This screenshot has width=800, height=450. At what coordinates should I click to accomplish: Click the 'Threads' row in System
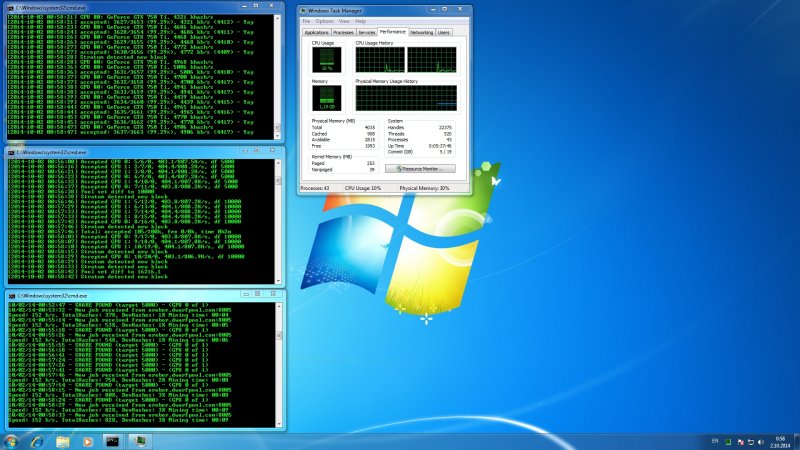(419, 134)
